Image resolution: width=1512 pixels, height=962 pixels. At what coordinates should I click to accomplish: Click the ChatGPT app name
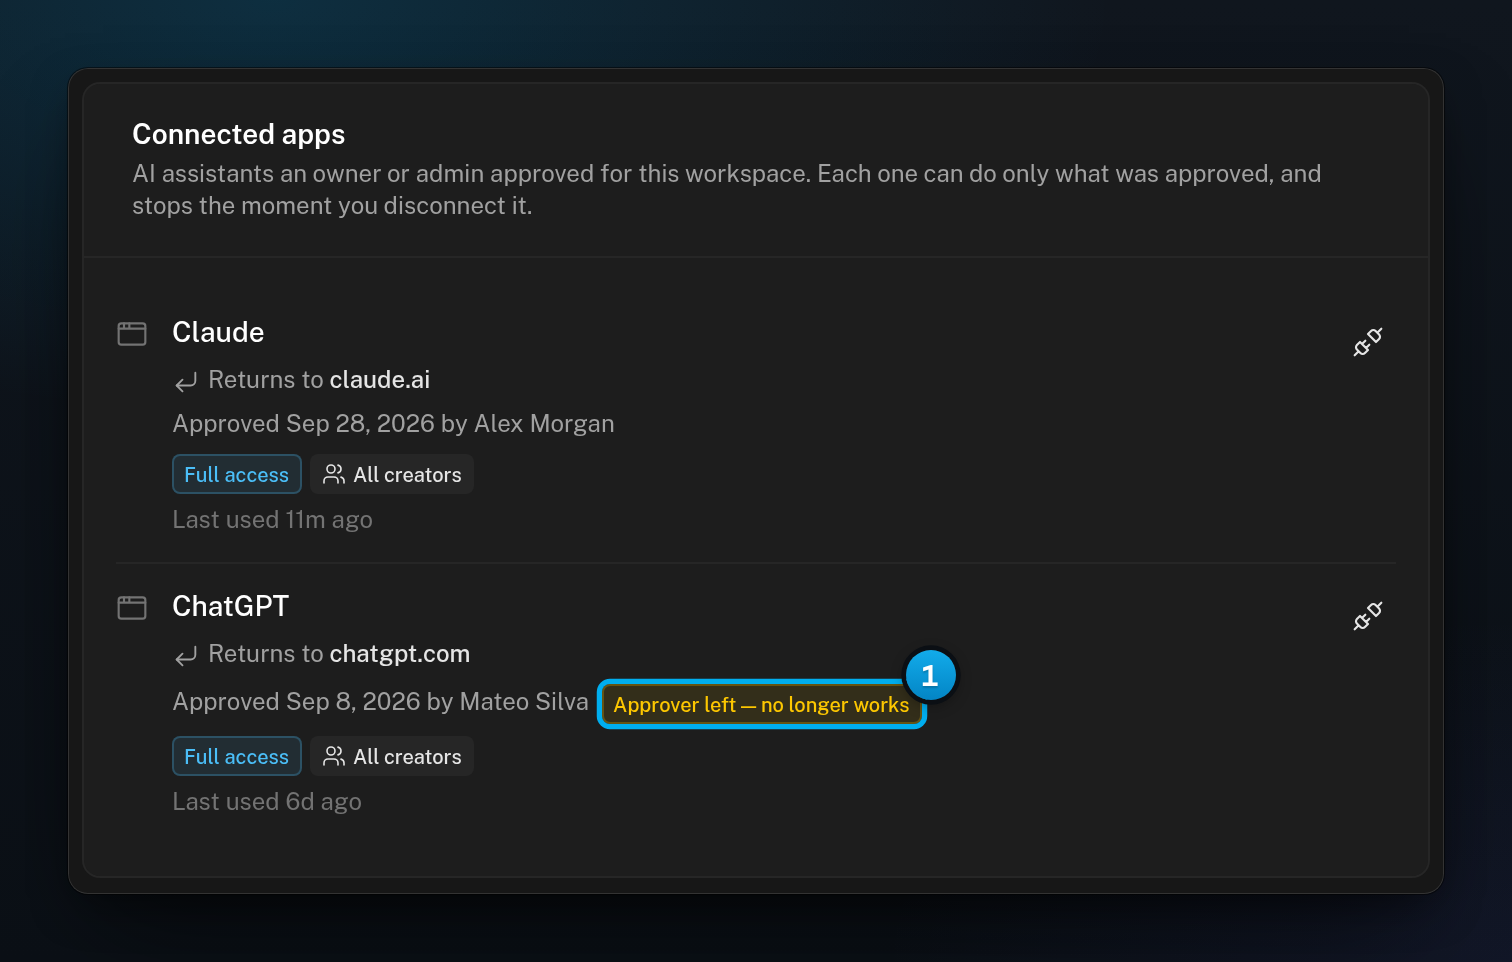click(x=231, y=606)
